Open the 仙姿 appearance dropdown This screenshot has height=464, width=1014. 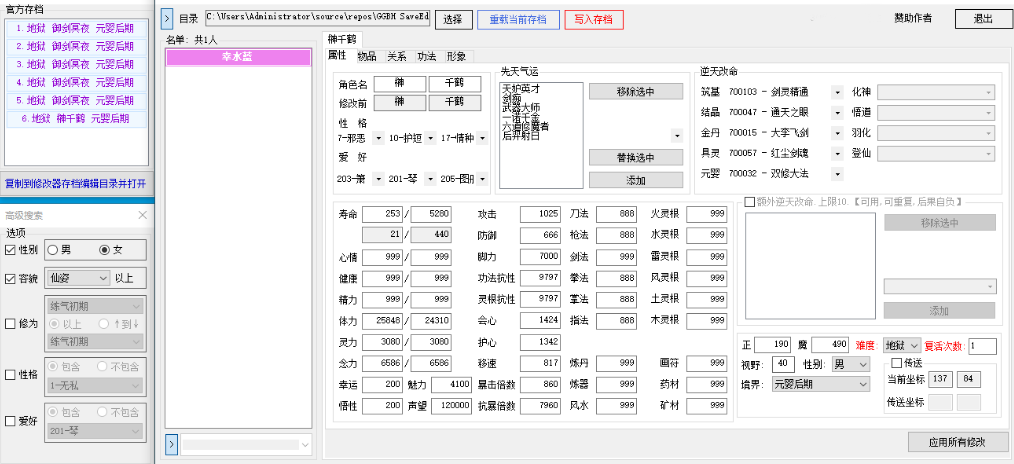[78, 278]
